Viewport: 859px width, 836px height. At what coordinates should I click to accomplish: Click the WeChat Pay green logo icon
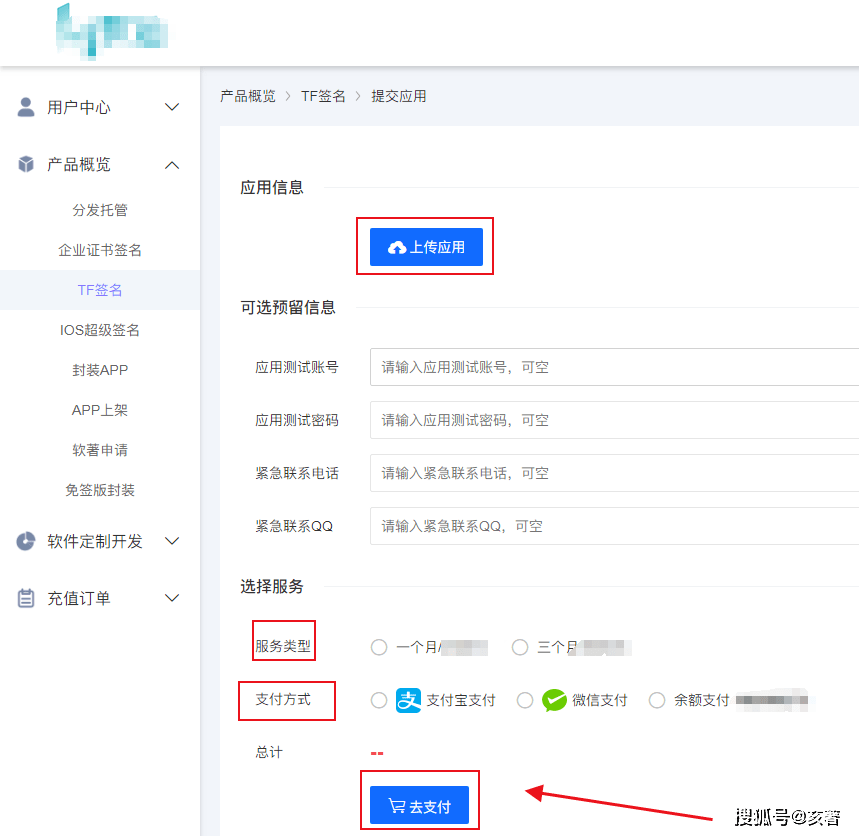[x=554, y=700]
